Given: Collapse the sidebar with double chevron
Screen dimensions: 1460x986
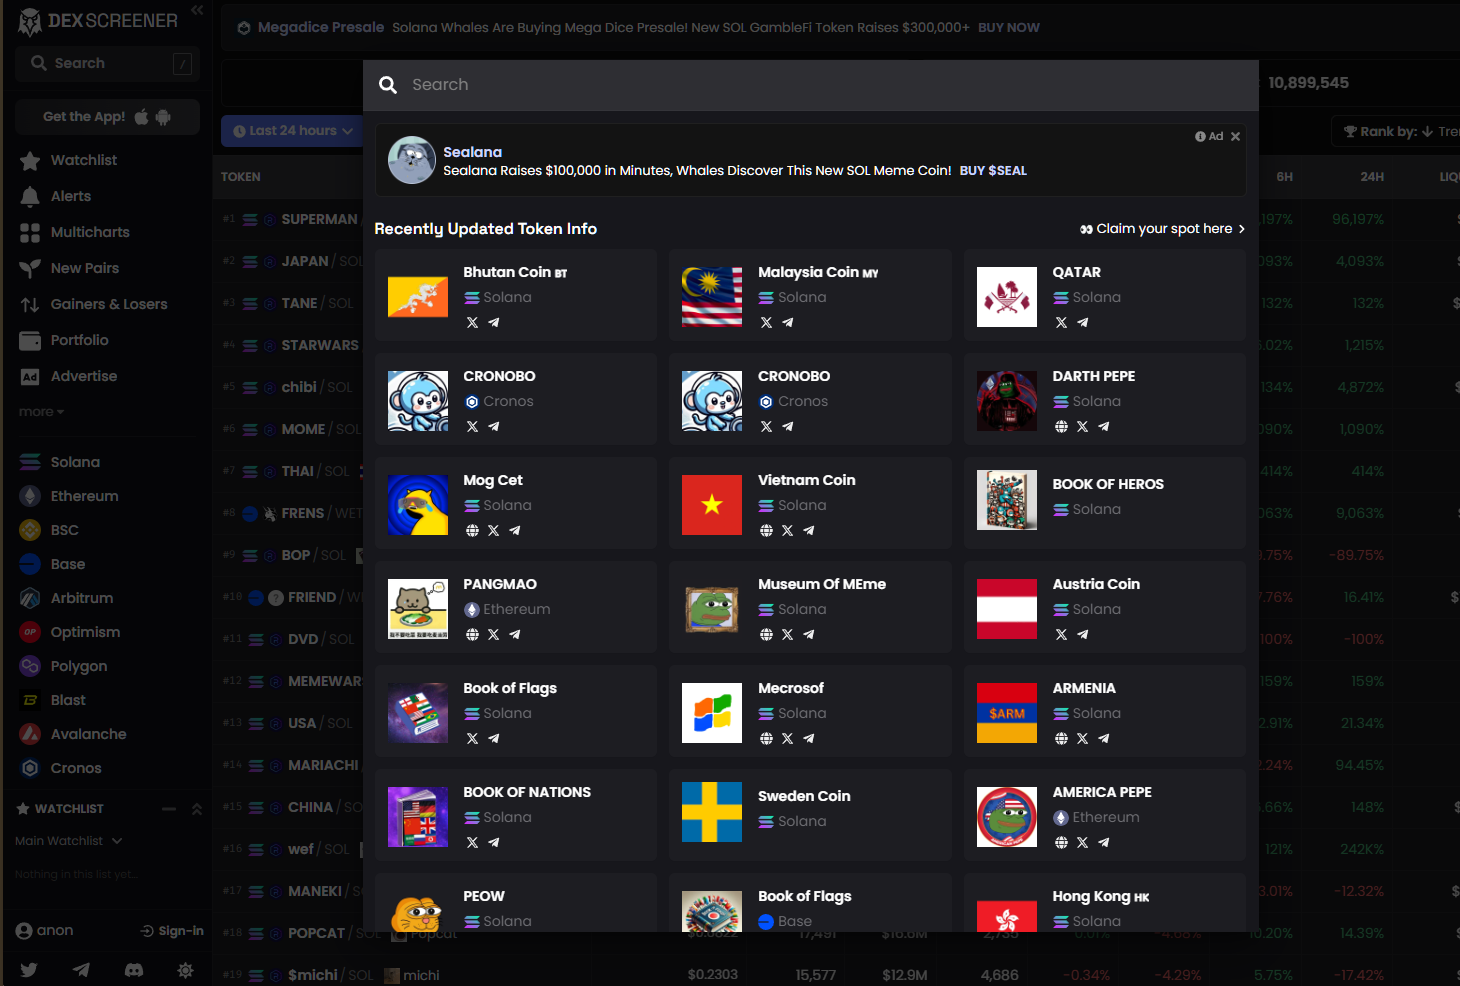Looking at the screenshot, I should click(x=197, y=10).
